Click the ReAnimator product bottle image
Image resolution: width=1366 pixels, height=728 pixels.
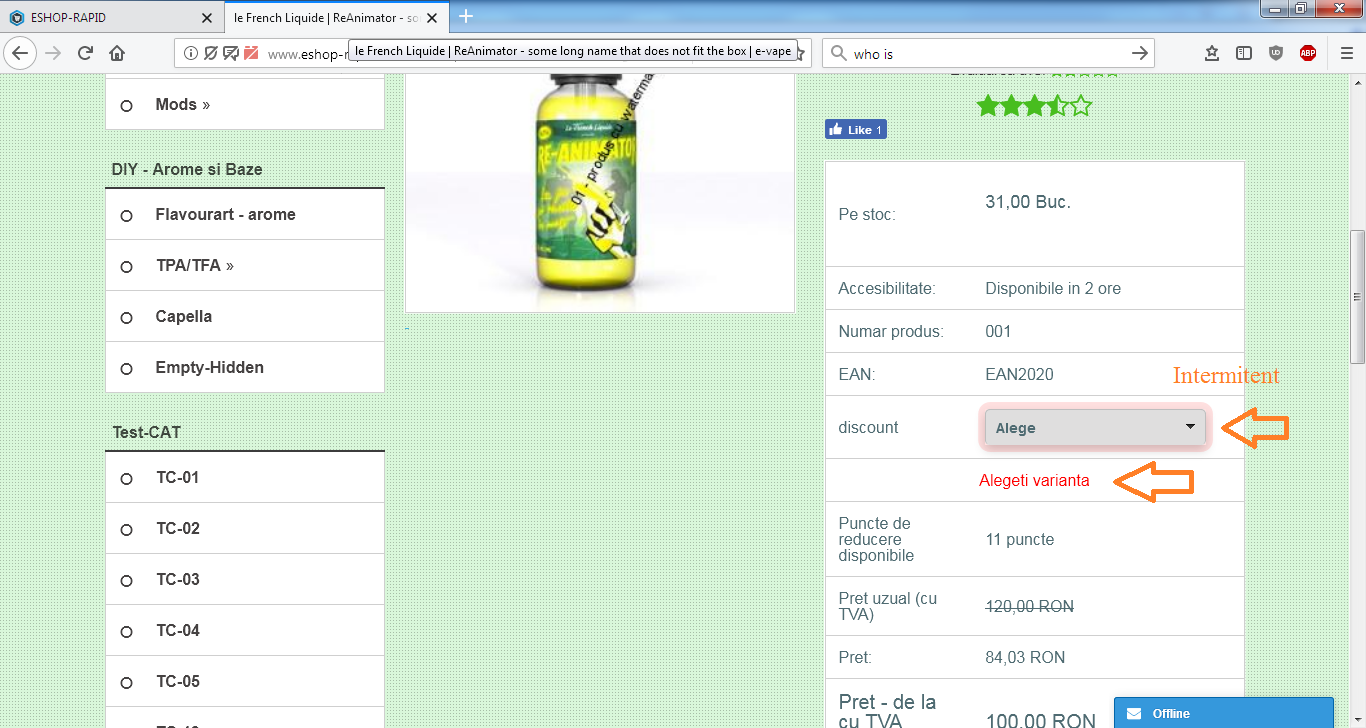pyautogui.click(x=599, y=192)
